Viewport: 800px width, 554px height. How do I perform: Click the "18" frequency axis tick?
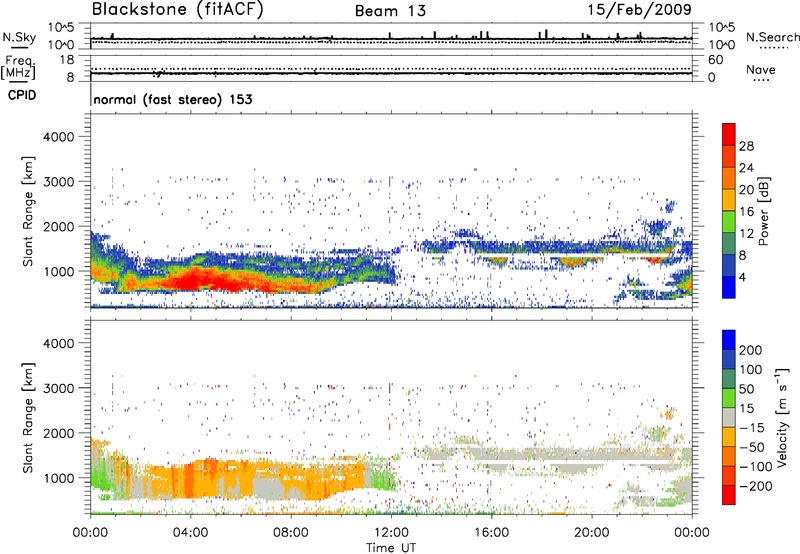(x=67, y=60)
